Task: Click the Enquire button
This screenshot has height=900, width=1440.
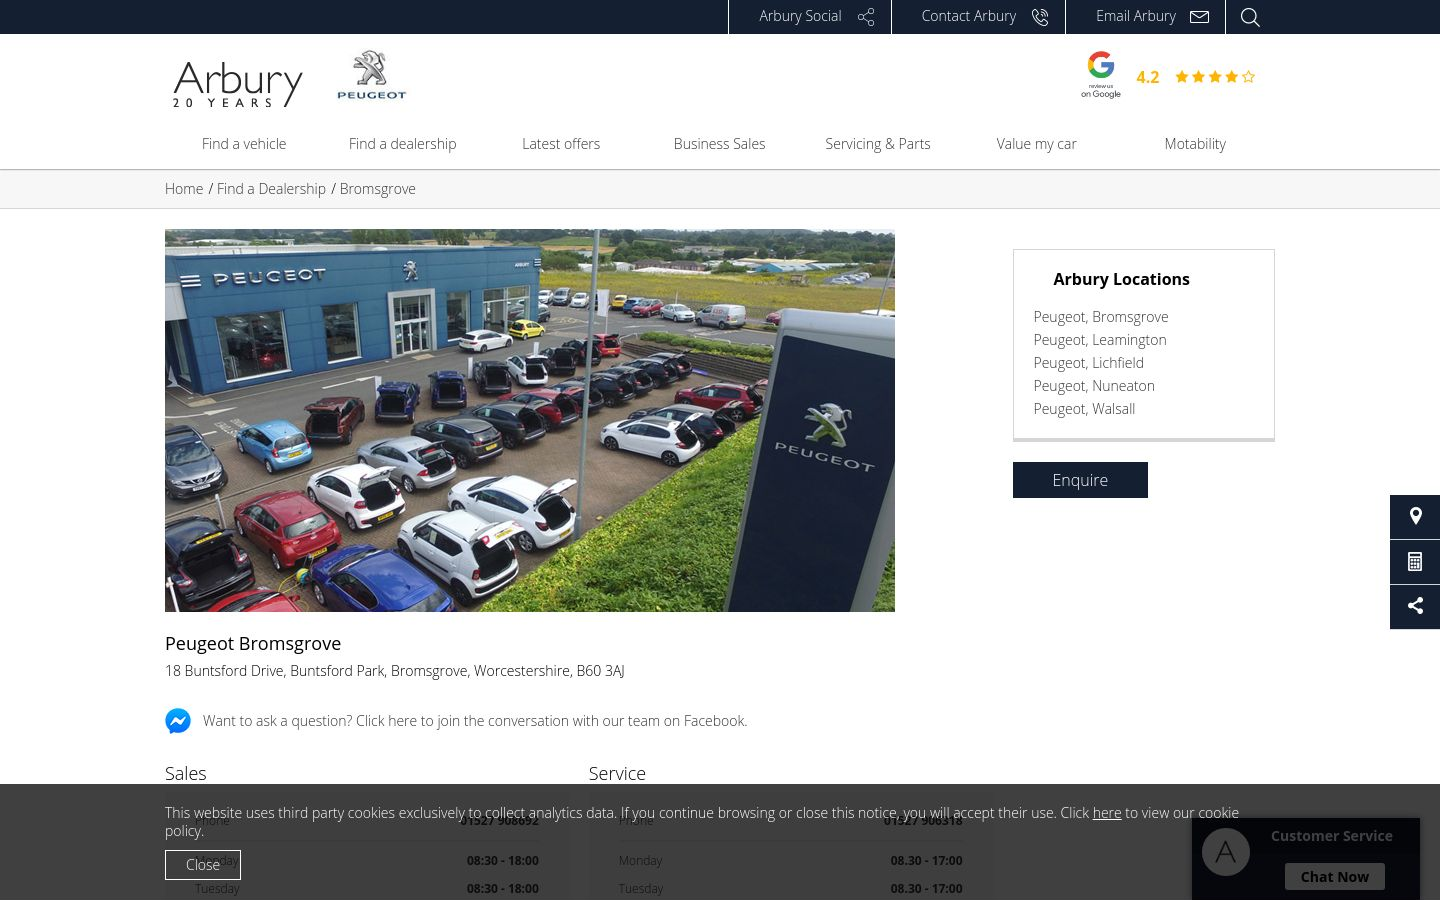Action: click(1080, 480)
